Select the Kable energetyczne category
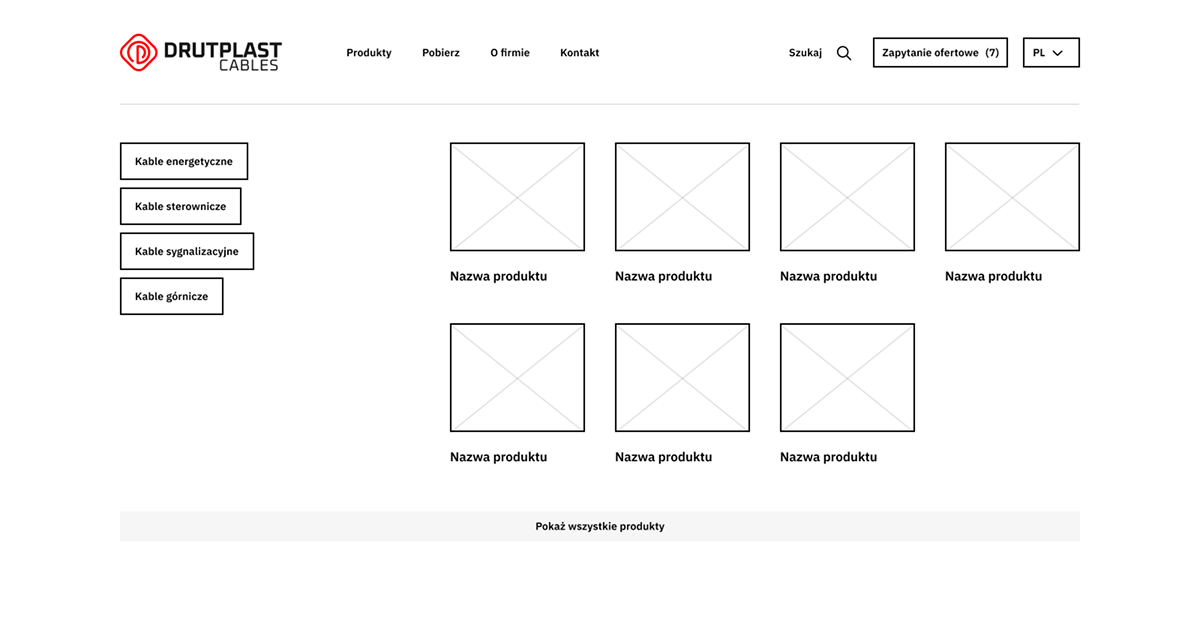The width and height of the screenshot is (1200, 630). 184,161
